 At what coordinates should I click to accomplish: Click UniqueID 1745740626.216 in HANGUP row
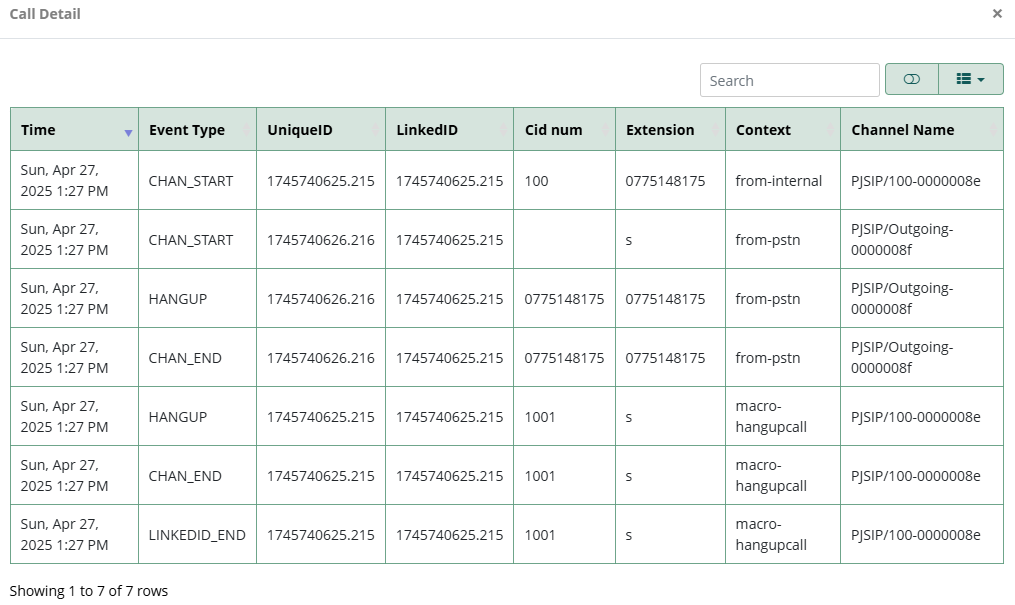point(320,299)
